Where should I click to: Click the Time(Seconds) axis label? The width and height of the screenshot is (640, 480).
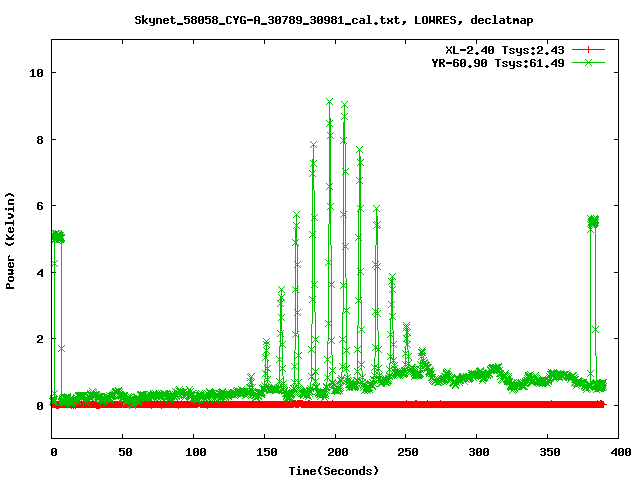point(334,471)
